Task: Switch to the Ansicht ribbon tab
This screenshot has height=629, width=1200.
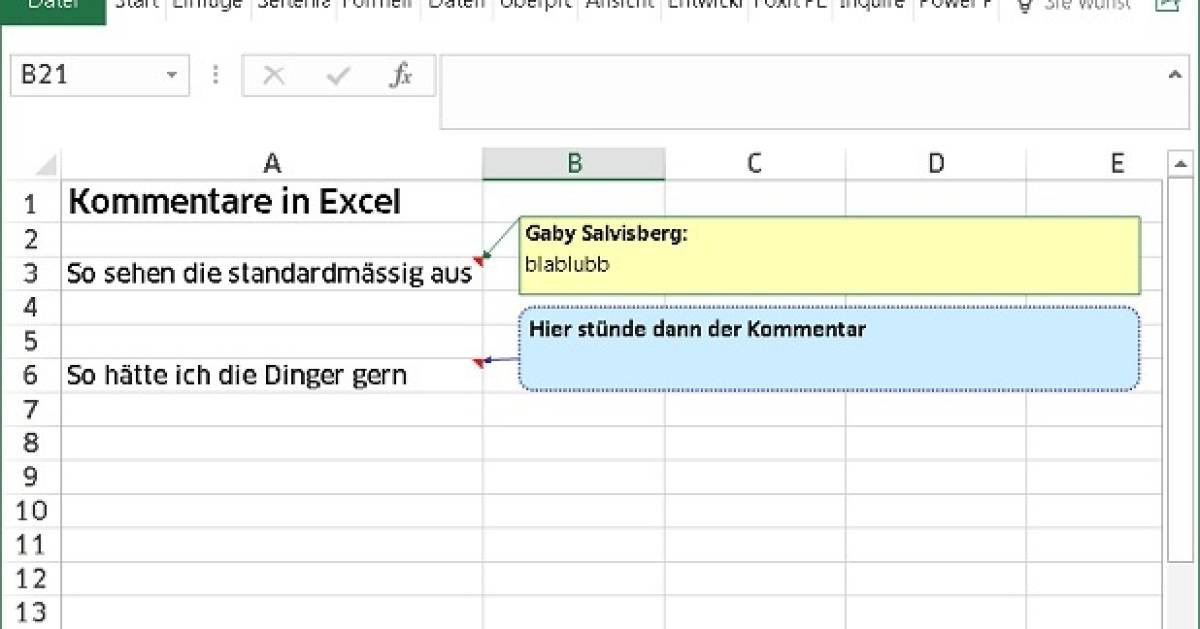Action: [x=619, y=5]
